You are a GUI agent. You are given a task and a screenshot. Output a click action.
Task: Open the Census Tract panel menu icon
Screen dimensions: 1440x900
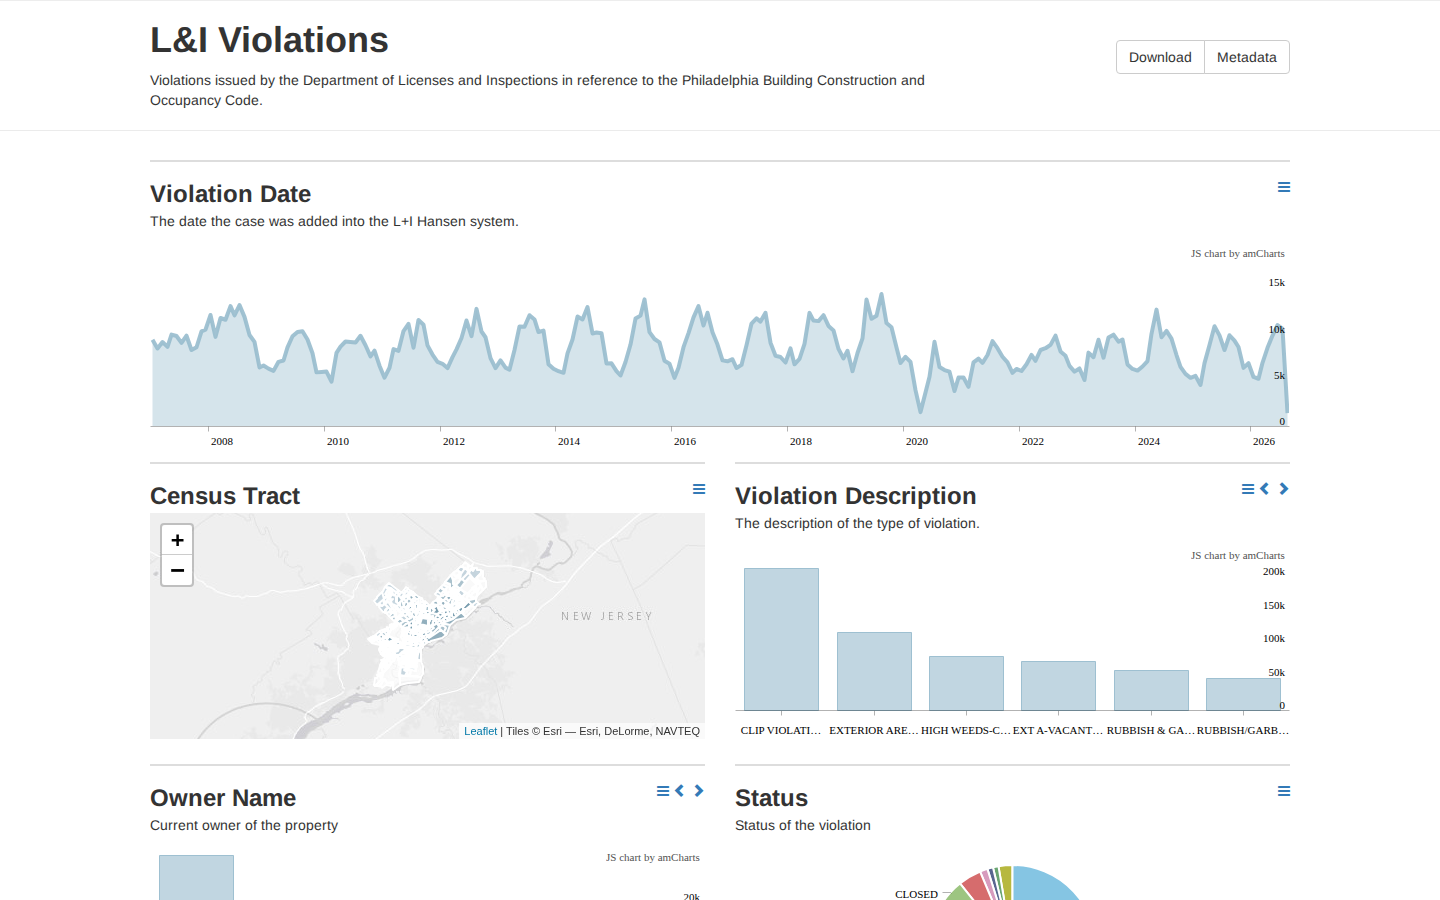[x=699, y=489]
